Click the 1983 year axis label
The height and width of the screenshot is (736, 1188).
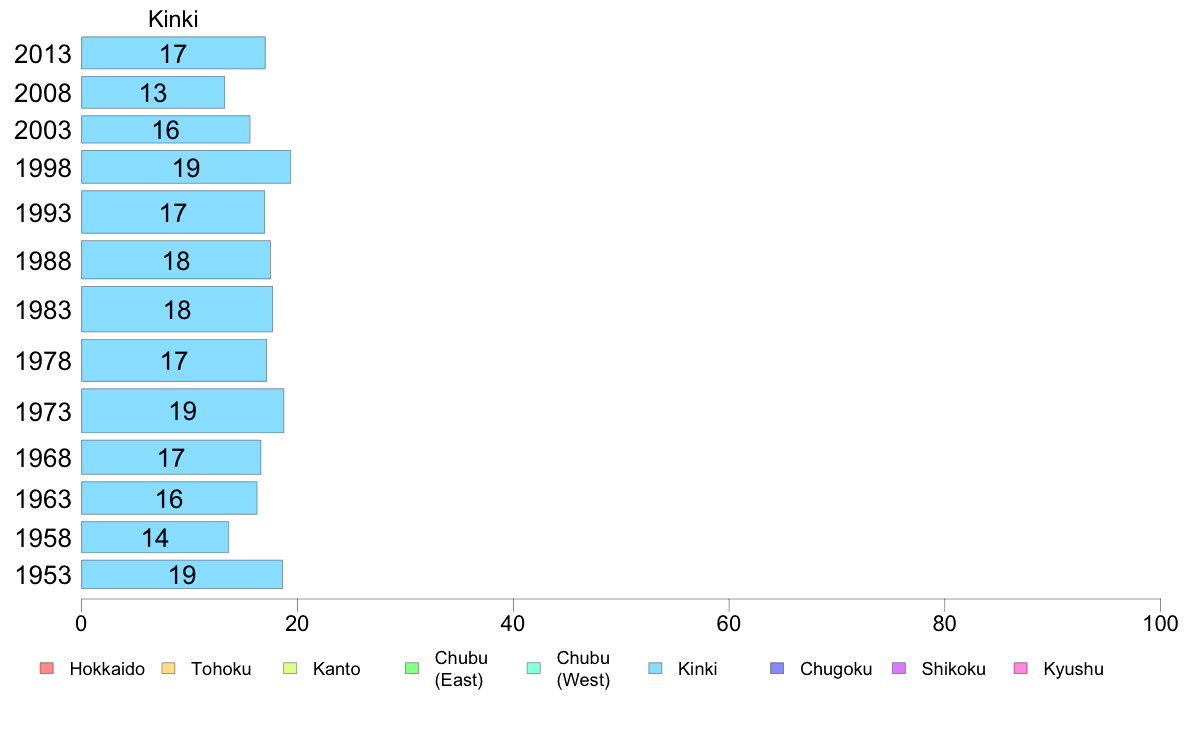pos(43,310)
